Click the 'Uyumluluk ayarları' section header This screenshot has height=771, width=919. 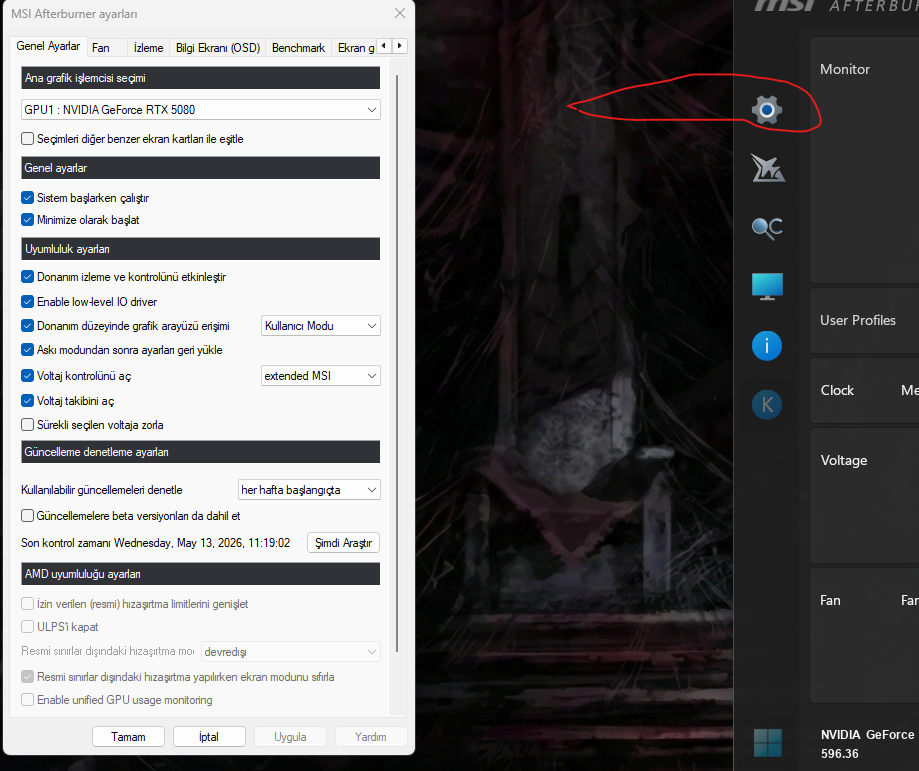(x=200, y=249)
